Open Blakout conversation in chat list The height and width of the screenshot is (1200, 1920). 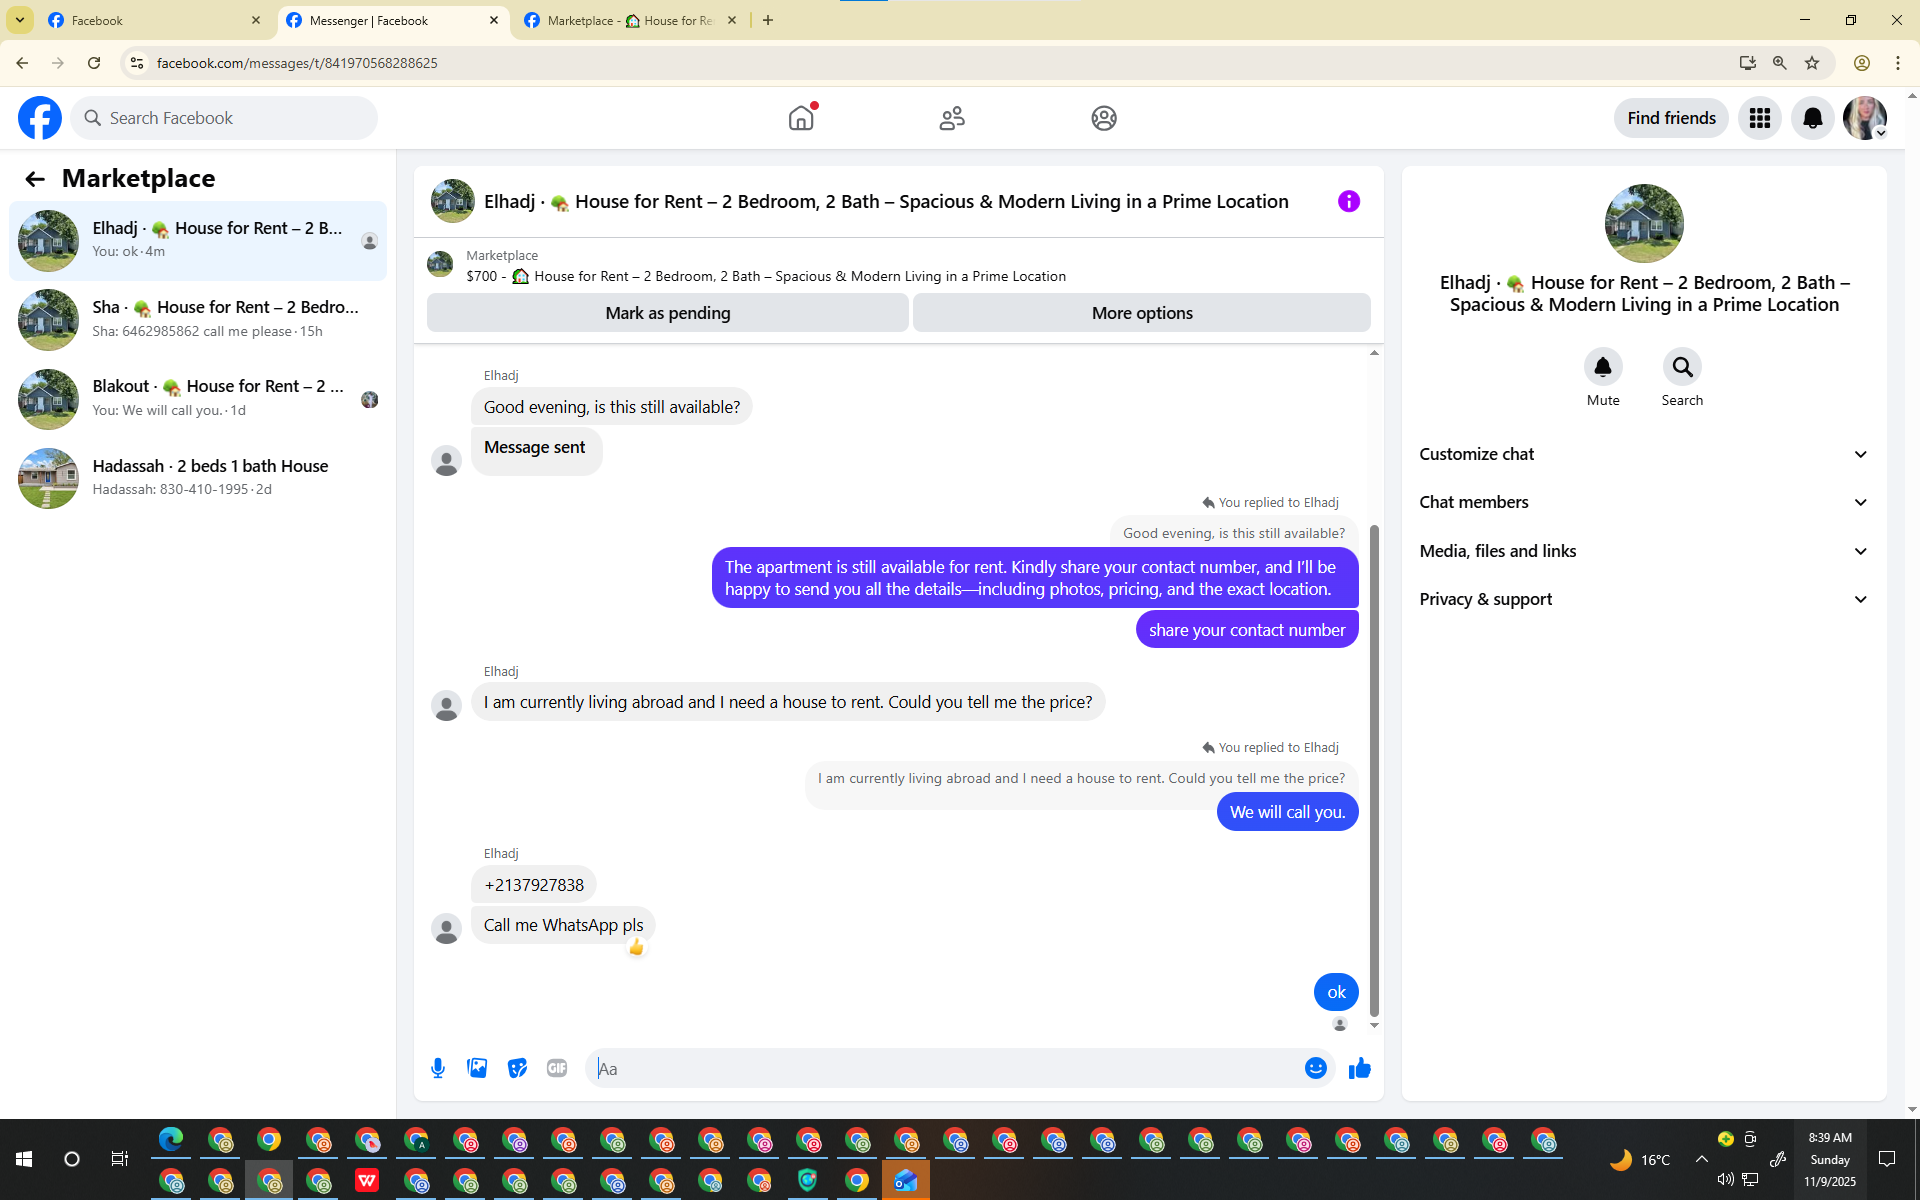coord(198,398)
